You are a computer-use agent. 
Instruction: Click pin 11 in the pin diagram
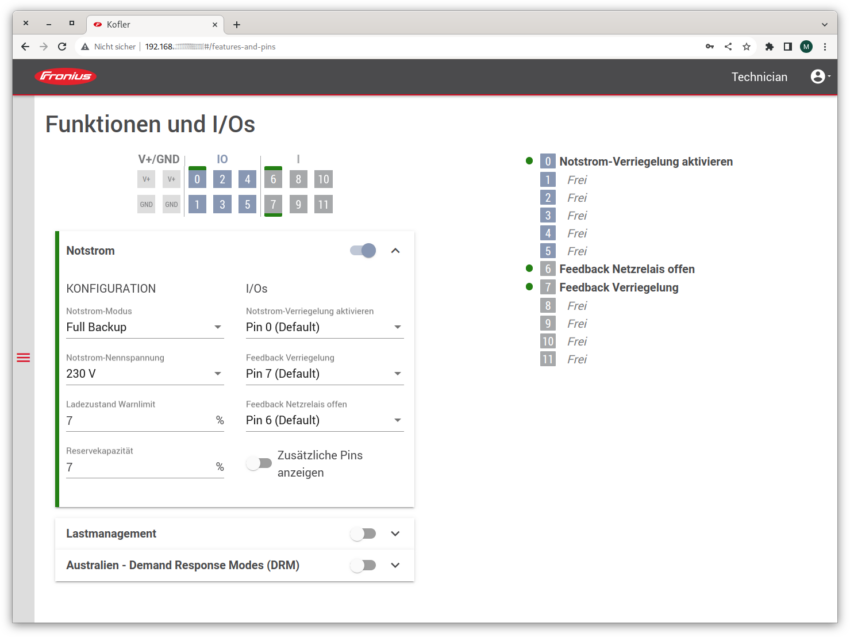322,204
